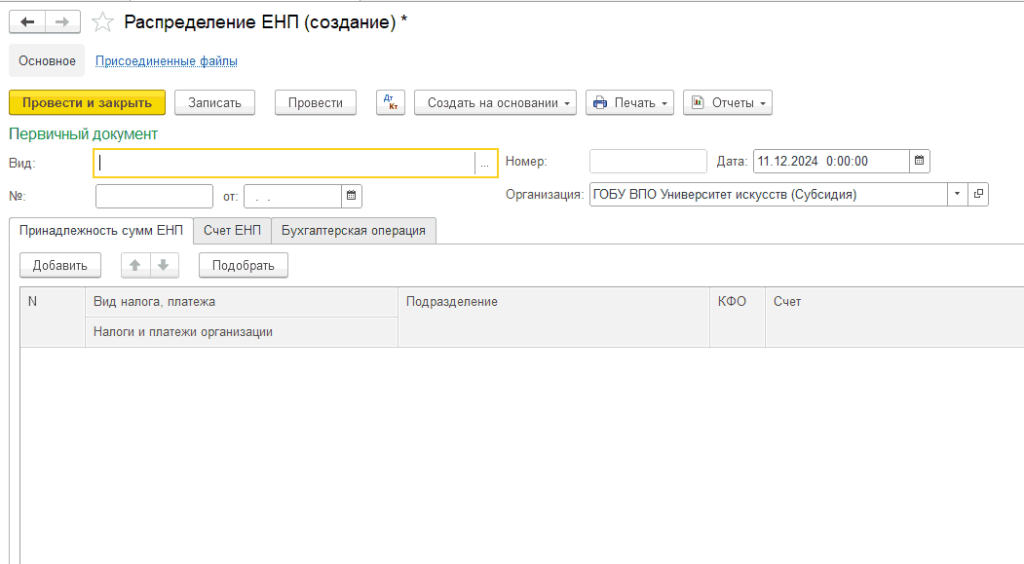The height and width of the screenshot is (564, 1024).
Task: Move row up with arrow button
Action: [136, 265]
